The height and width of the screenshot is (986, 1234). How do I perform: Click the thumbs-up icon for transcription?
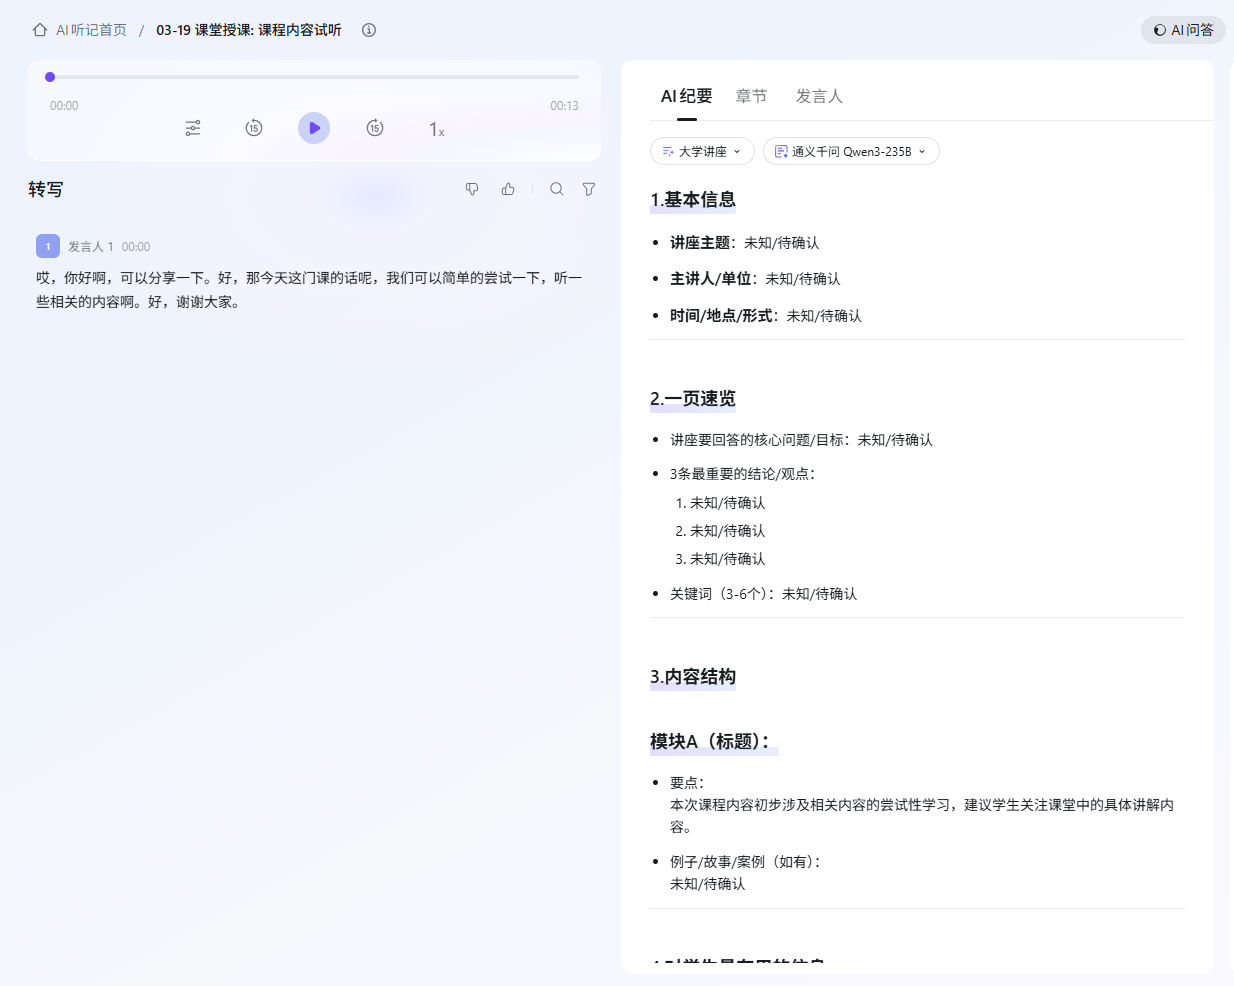[508, 189]
